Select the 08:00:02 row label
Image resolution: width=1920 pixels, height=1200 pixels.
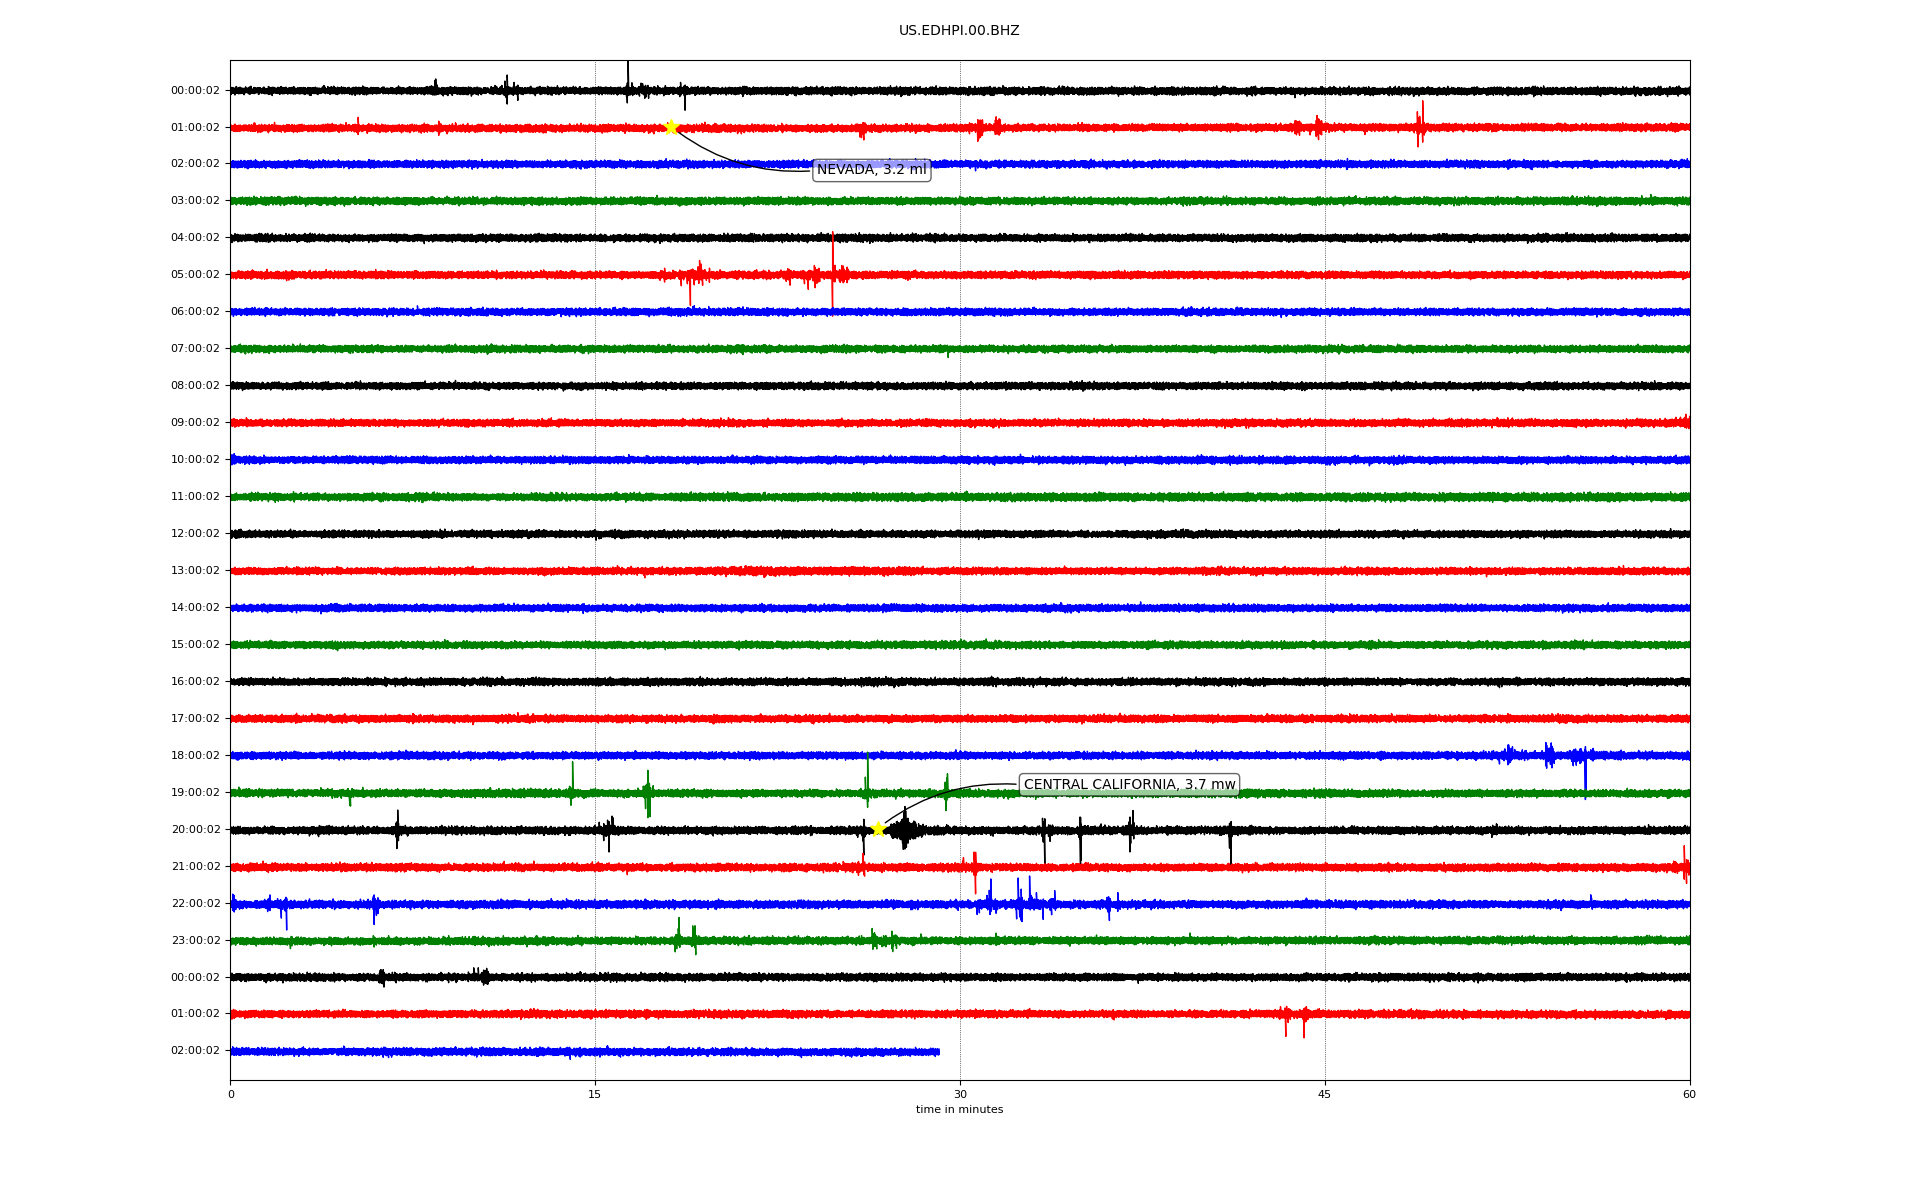195,386
